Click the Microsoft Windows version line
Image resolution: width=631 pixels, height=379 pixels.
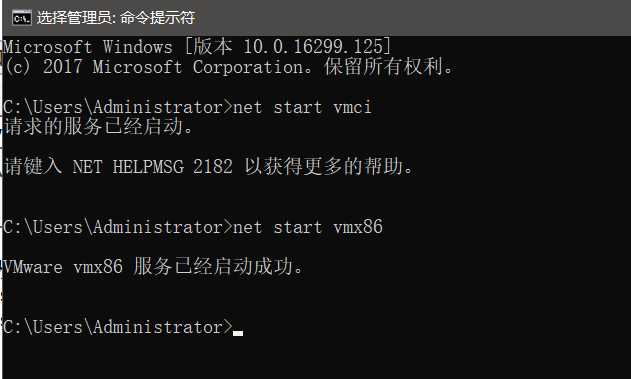tap(197, 47)
